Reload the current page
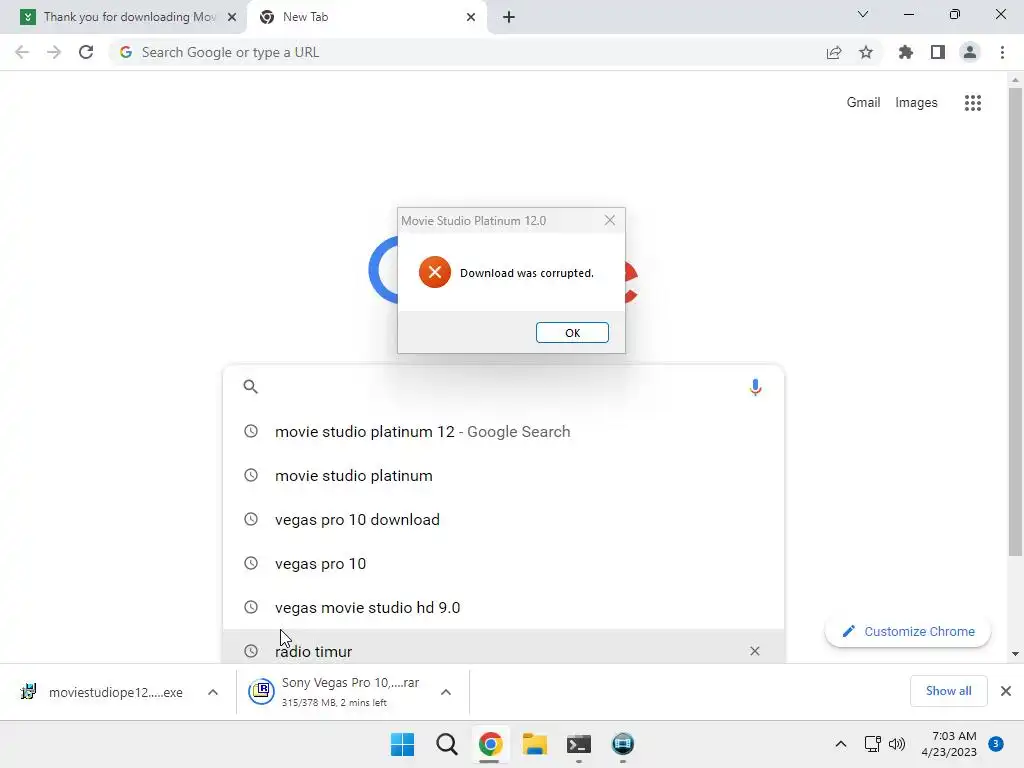Image resolution: width=1024 pixels, height=768 pixels. coord(86,52)
